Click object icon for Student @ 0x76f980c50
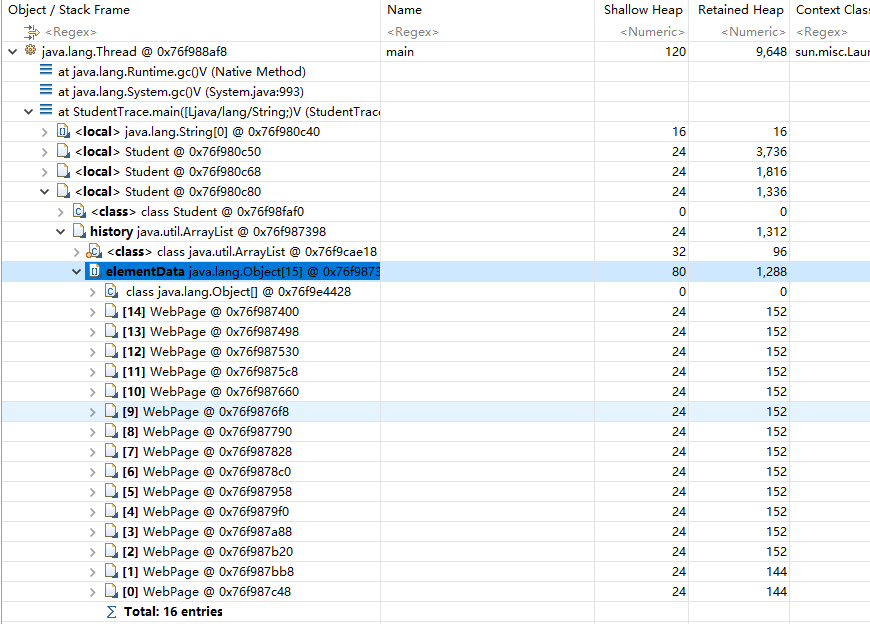This screenshot has width=870, height=624. [x=63, y=151]
